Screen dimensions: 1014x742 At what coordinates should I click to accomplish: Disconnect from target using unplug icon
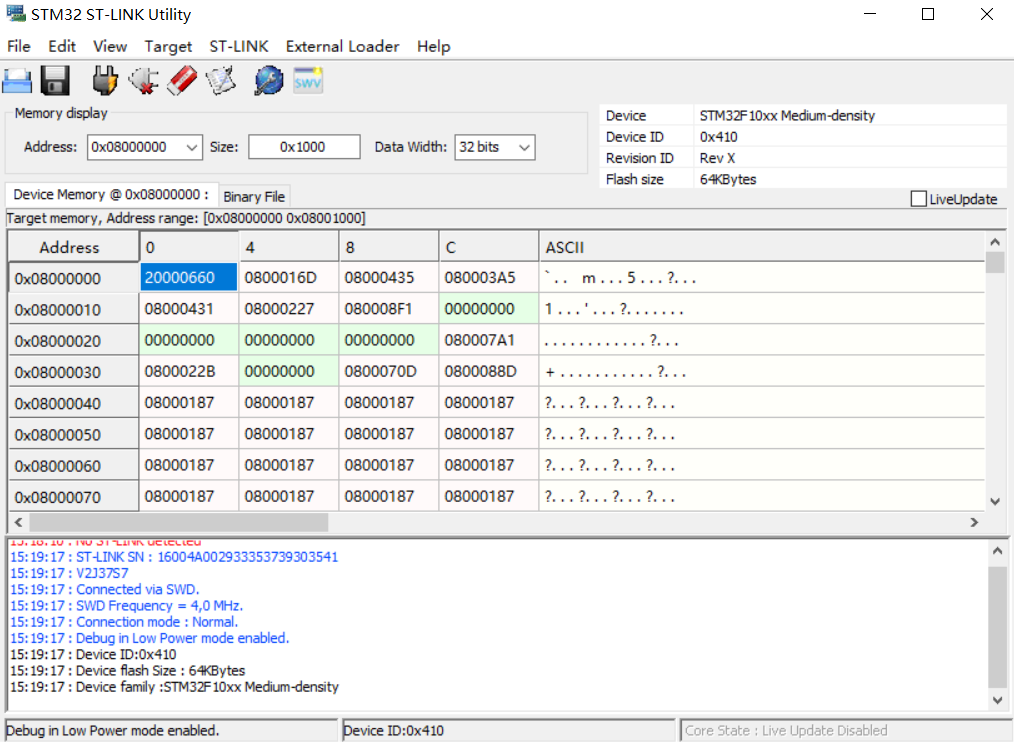click(144, 81)
